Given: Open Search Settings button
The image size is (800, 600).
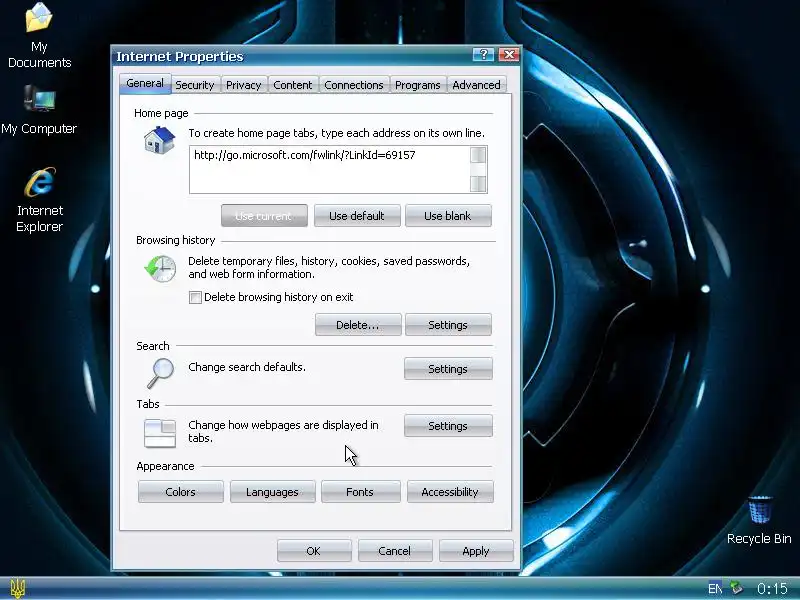Looking at the screenshot, I should click(x=448, y=369).
